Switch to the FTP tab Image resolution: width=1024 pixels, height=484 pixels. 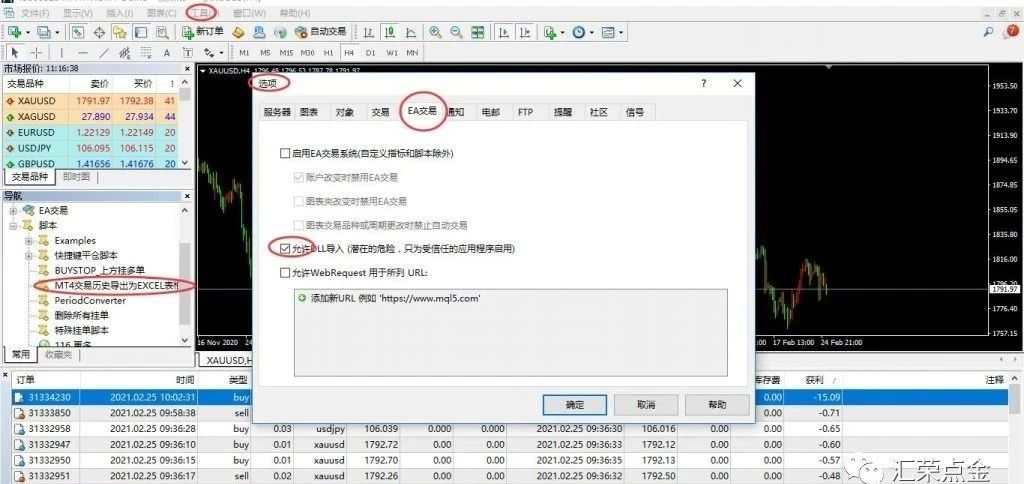(525, 112)
